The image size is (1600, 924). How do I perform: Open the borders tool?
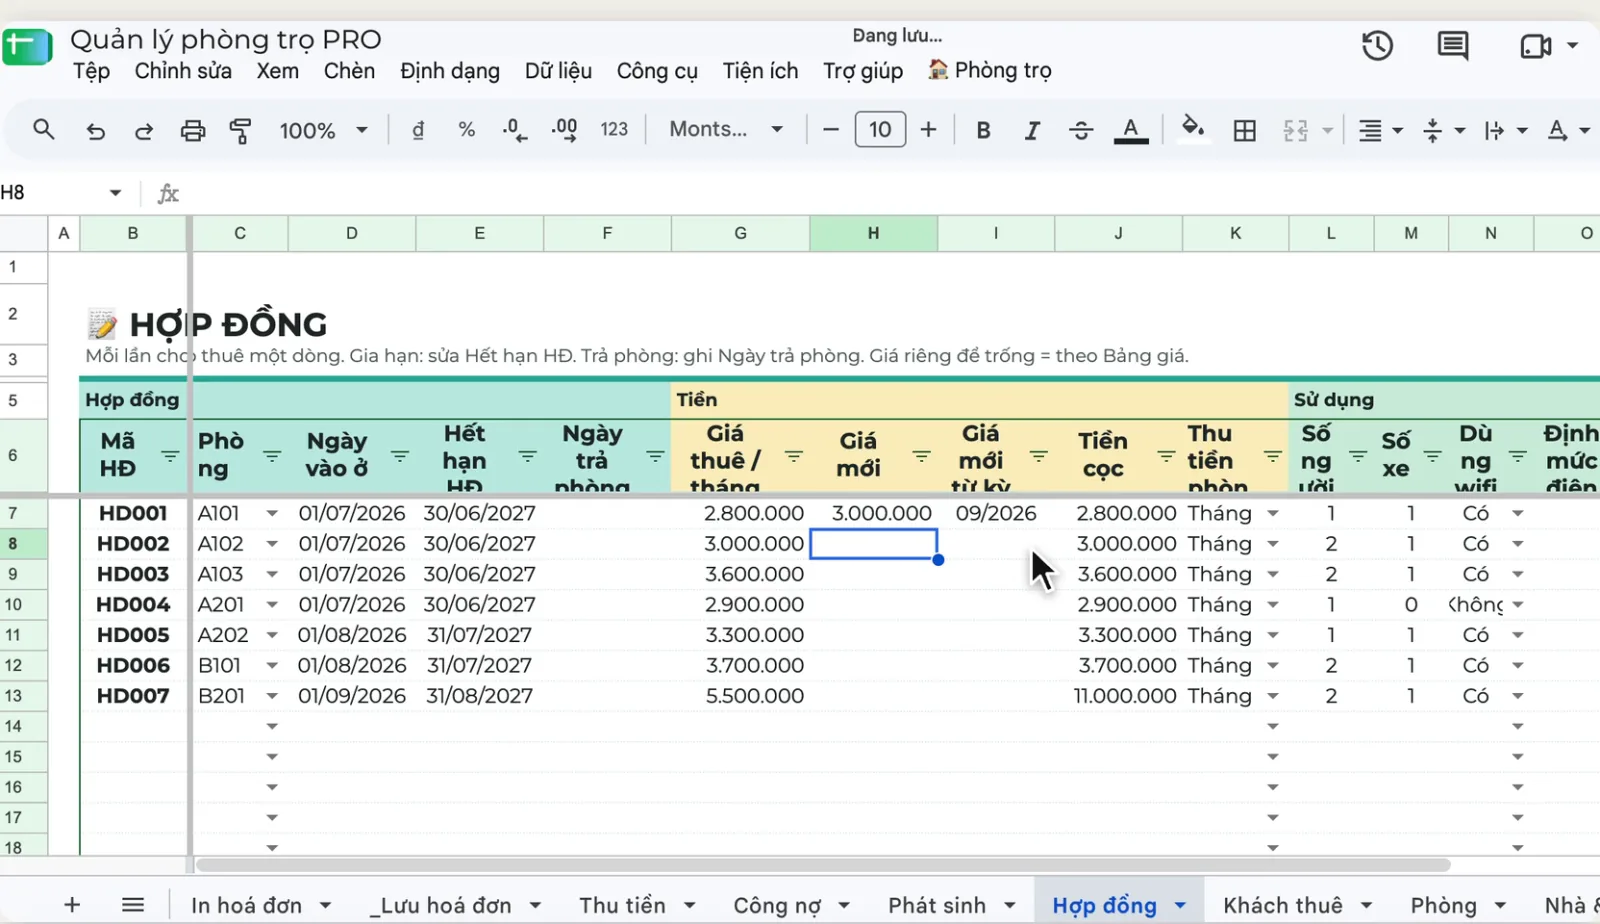point(1245,130)
